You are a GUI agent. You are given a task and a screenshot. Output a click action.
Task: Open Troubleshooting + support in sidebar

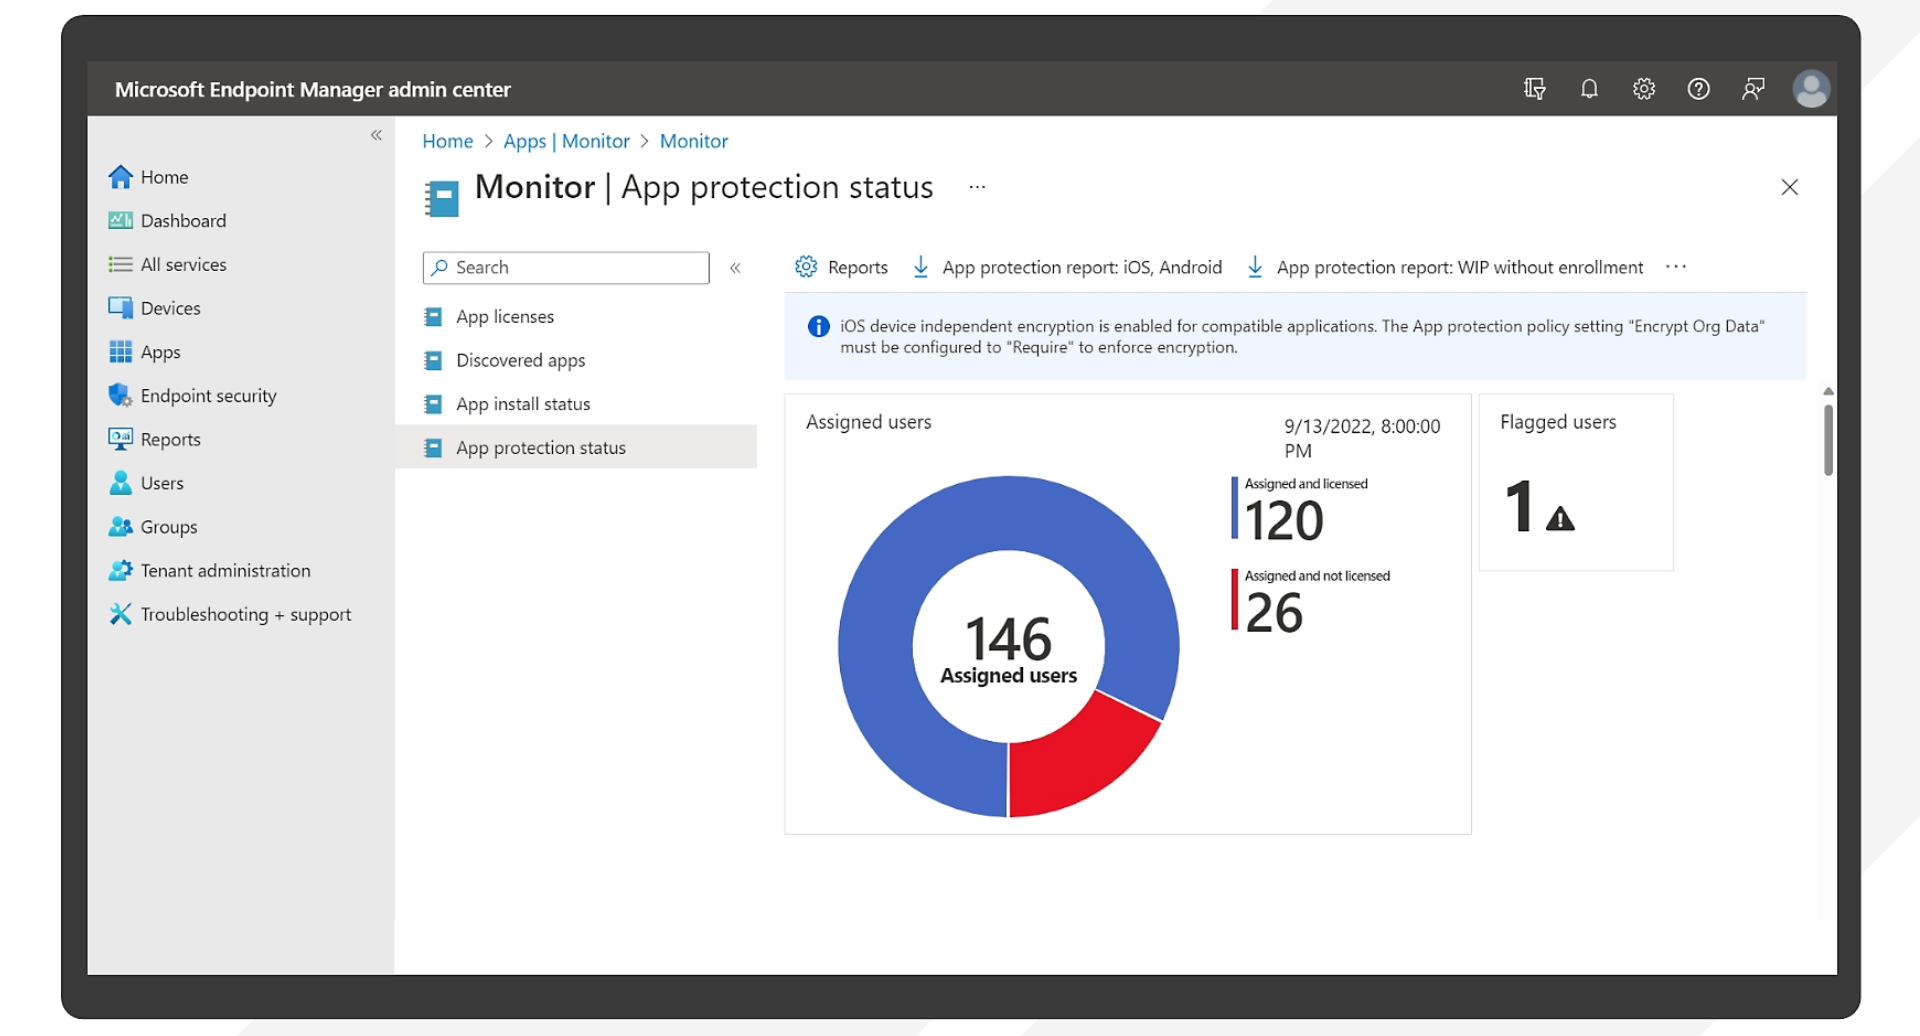[246, 614]
